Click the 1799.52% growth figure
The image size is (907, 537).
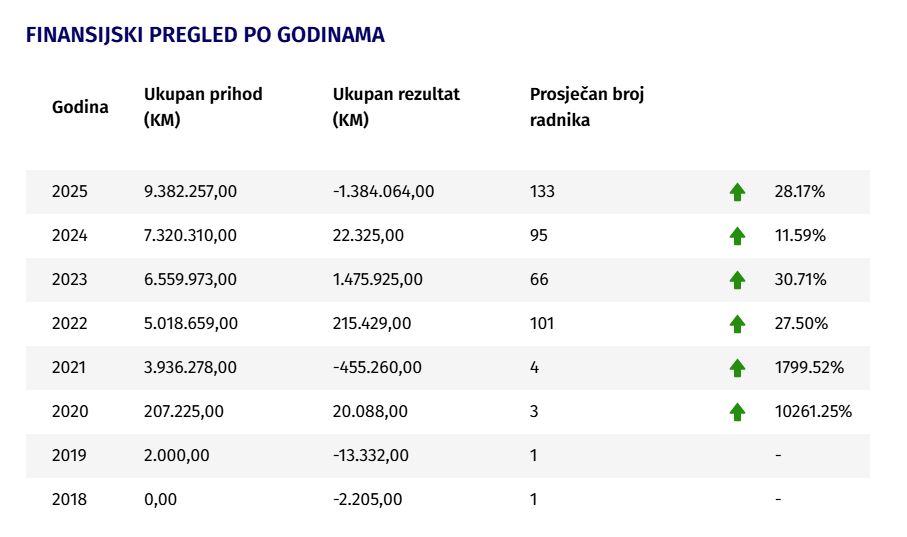809,367
